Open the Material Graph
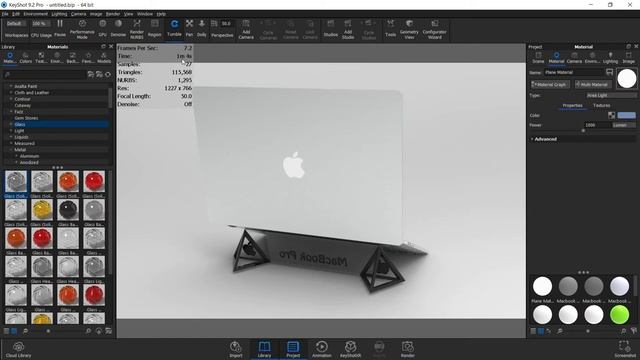This screenshot has height=360, width=640. [550, 84]
